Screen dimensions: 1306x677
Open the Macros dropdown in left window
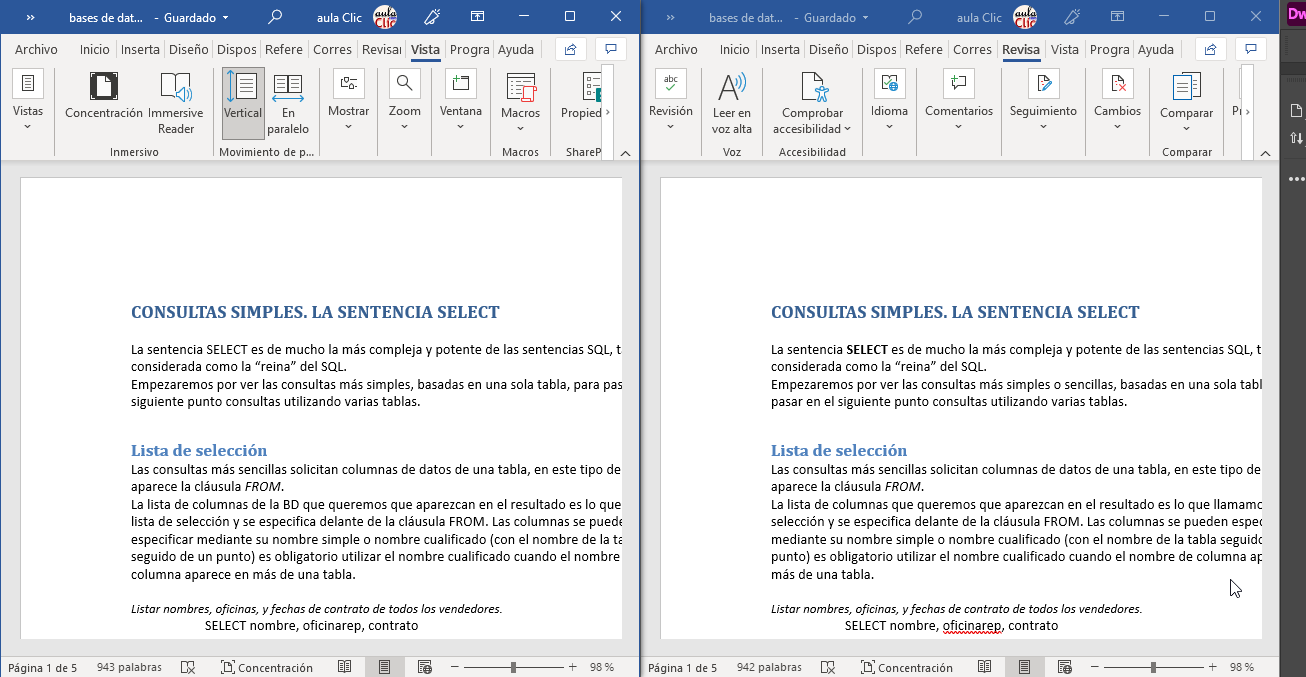[x=521, y=103]
